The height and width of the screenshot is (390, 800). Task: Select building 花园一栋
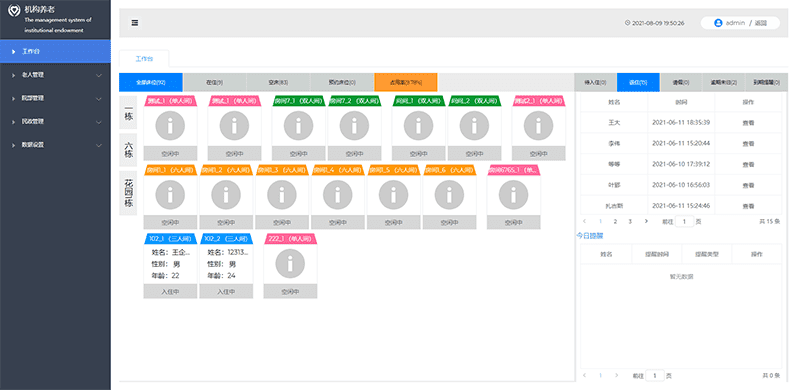click(129, 193)
